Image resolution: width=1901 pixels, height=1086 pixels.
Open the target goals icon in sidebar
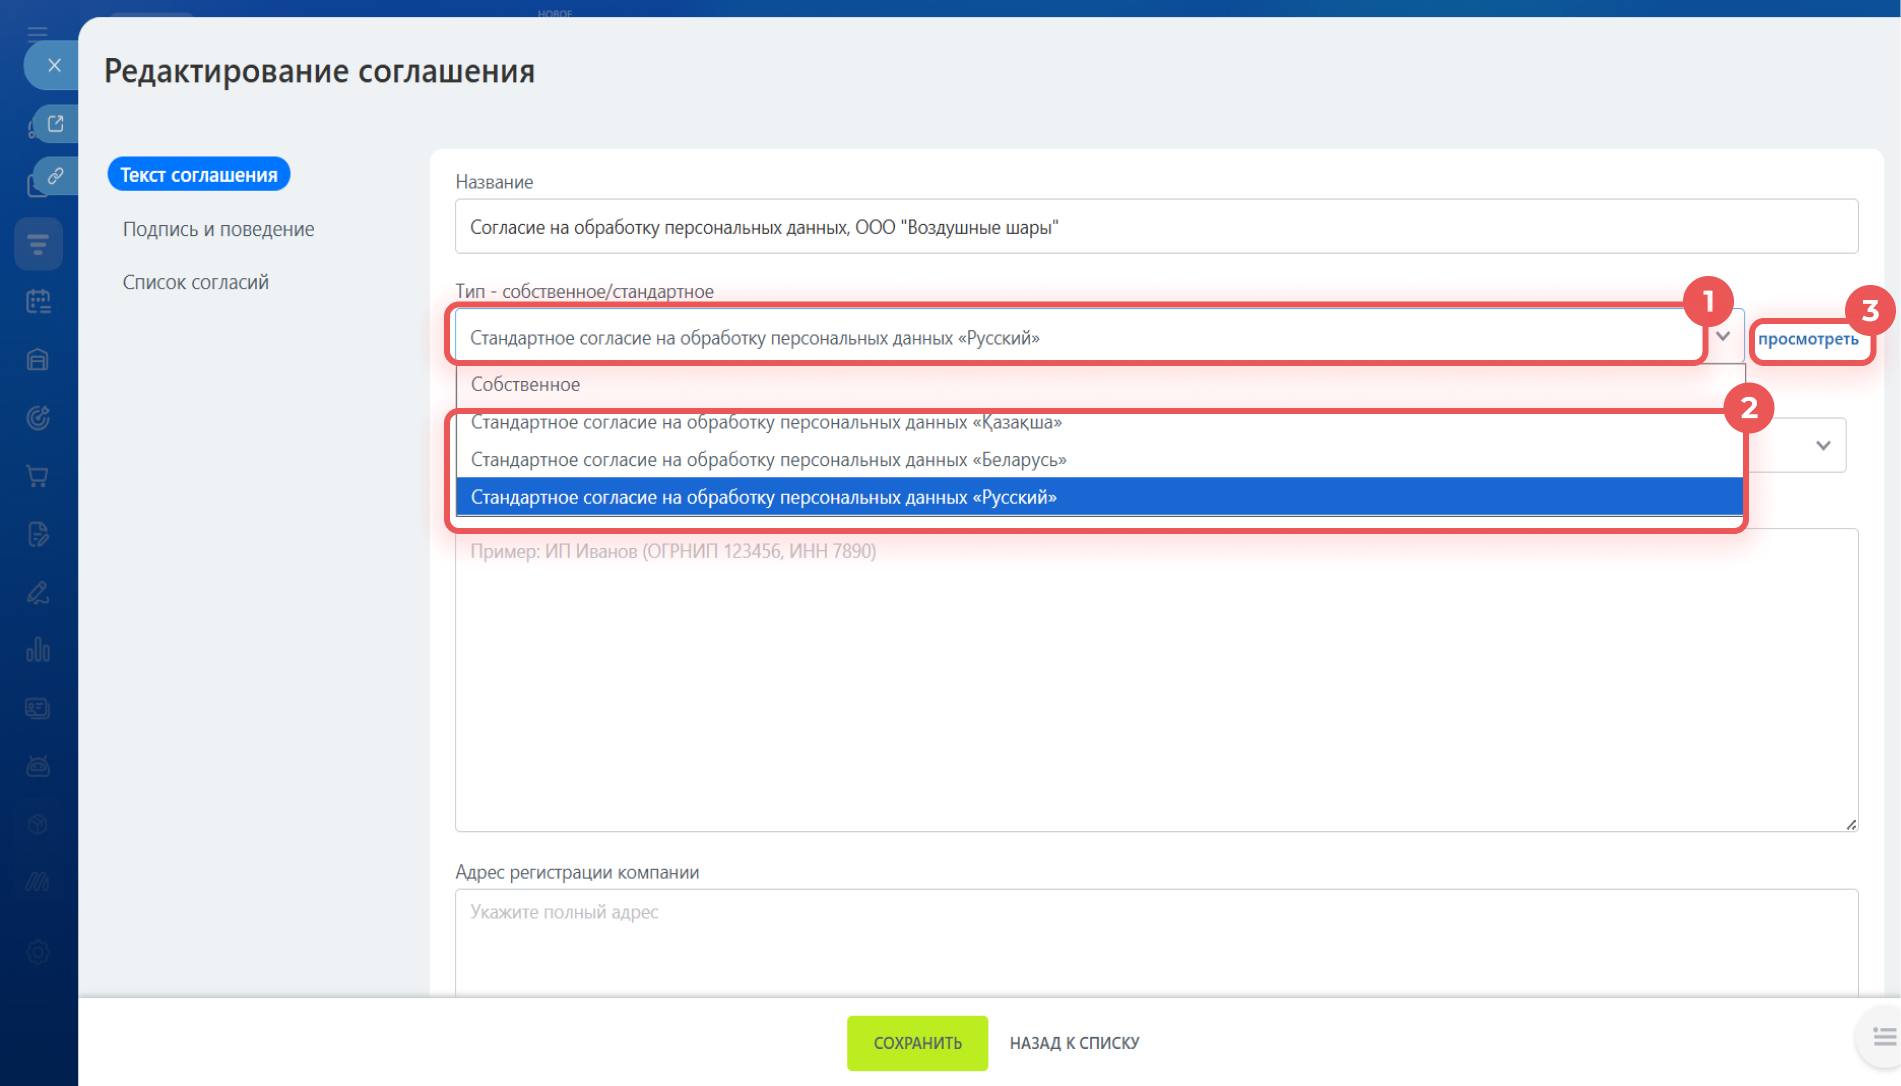click(38, 418)
